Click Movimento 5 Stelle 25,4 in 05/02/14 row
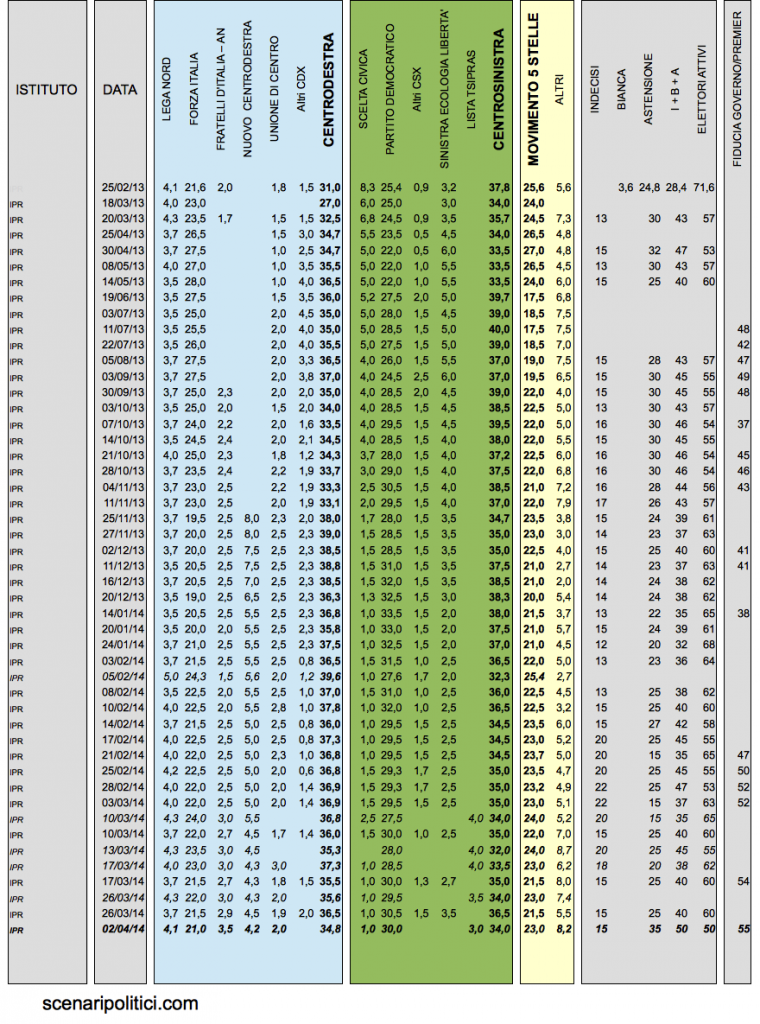This screenshot has height=1024, width=760. [533, 677]
